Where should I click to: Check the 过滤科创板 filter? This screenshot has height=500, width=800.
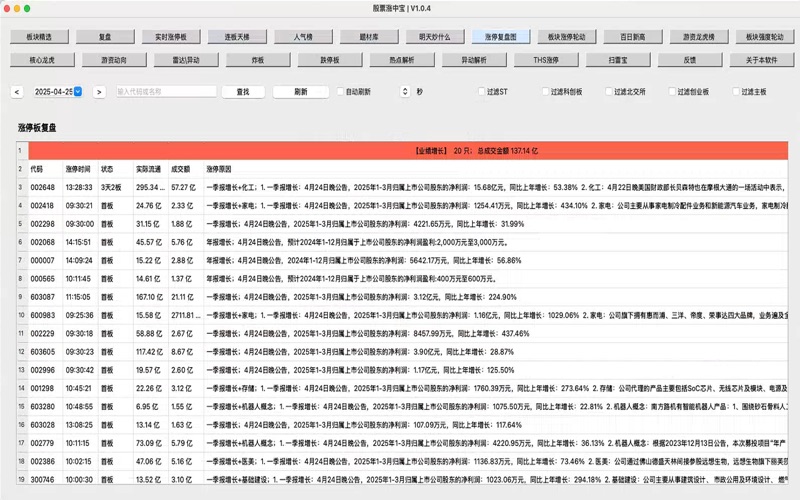[545, 92]
